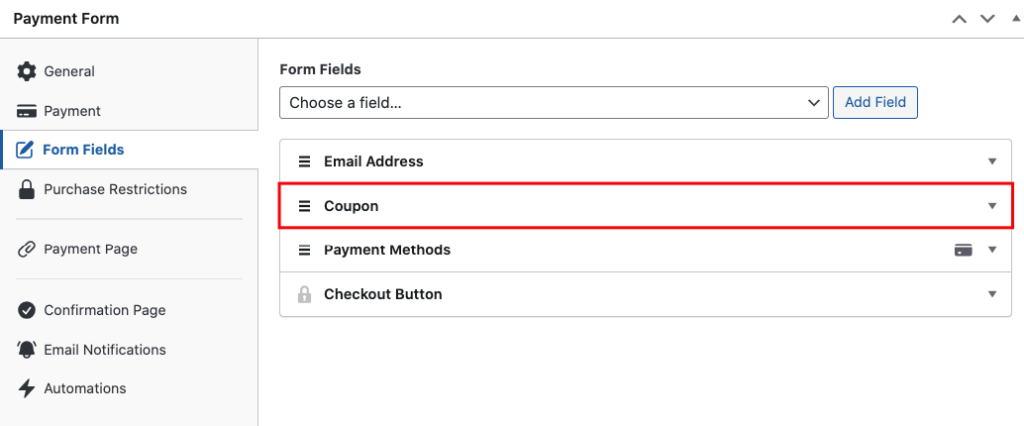Click the Automations lightning bolt icon

point(27,389)
